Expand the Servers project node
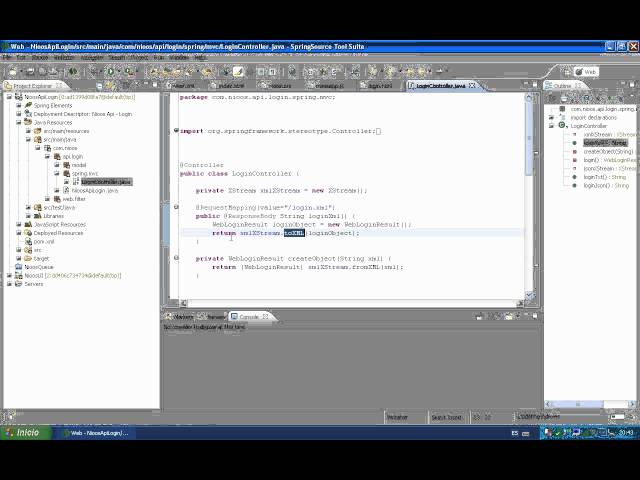This screenshot has height=480, width=640. (x=9, y=284)
